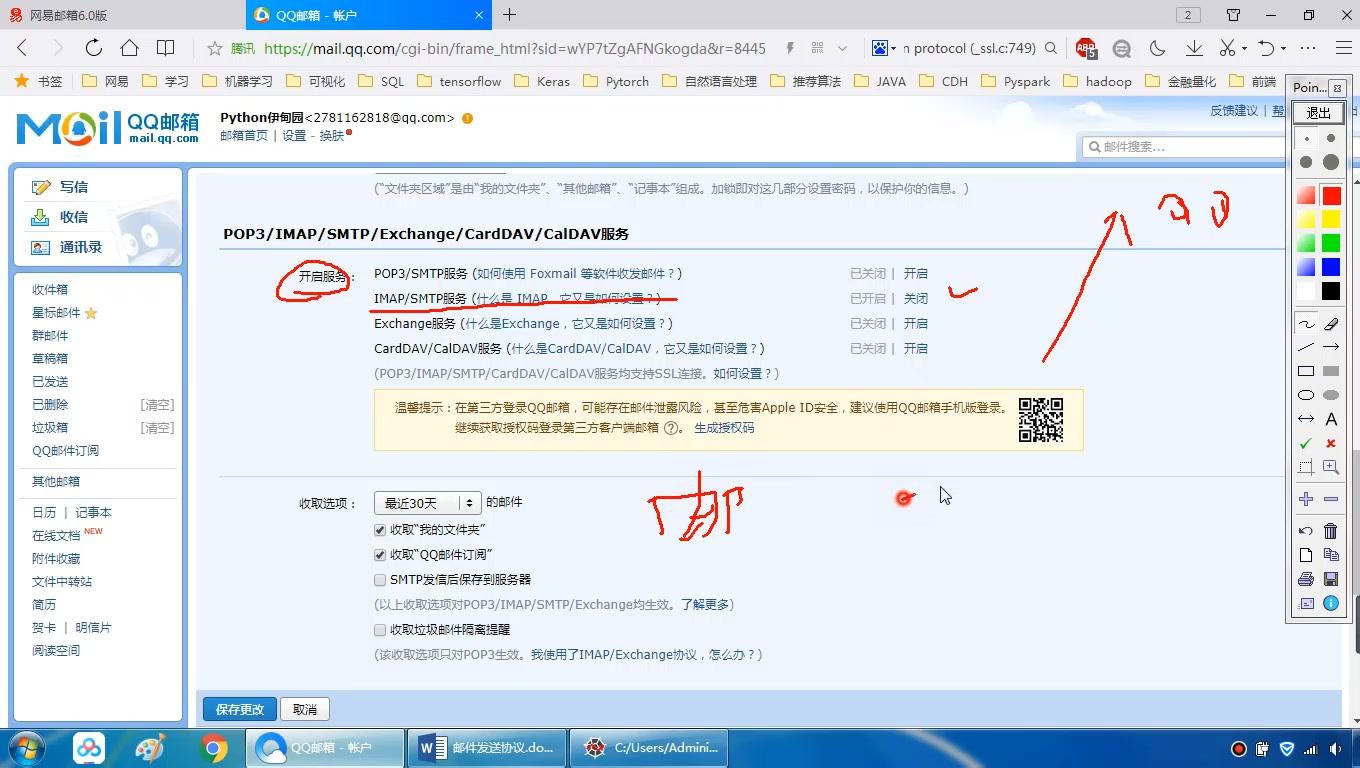Screen dimensions: 1360x768
Task: Select the text A tool in Pointofix
Action: (1331, 419)
